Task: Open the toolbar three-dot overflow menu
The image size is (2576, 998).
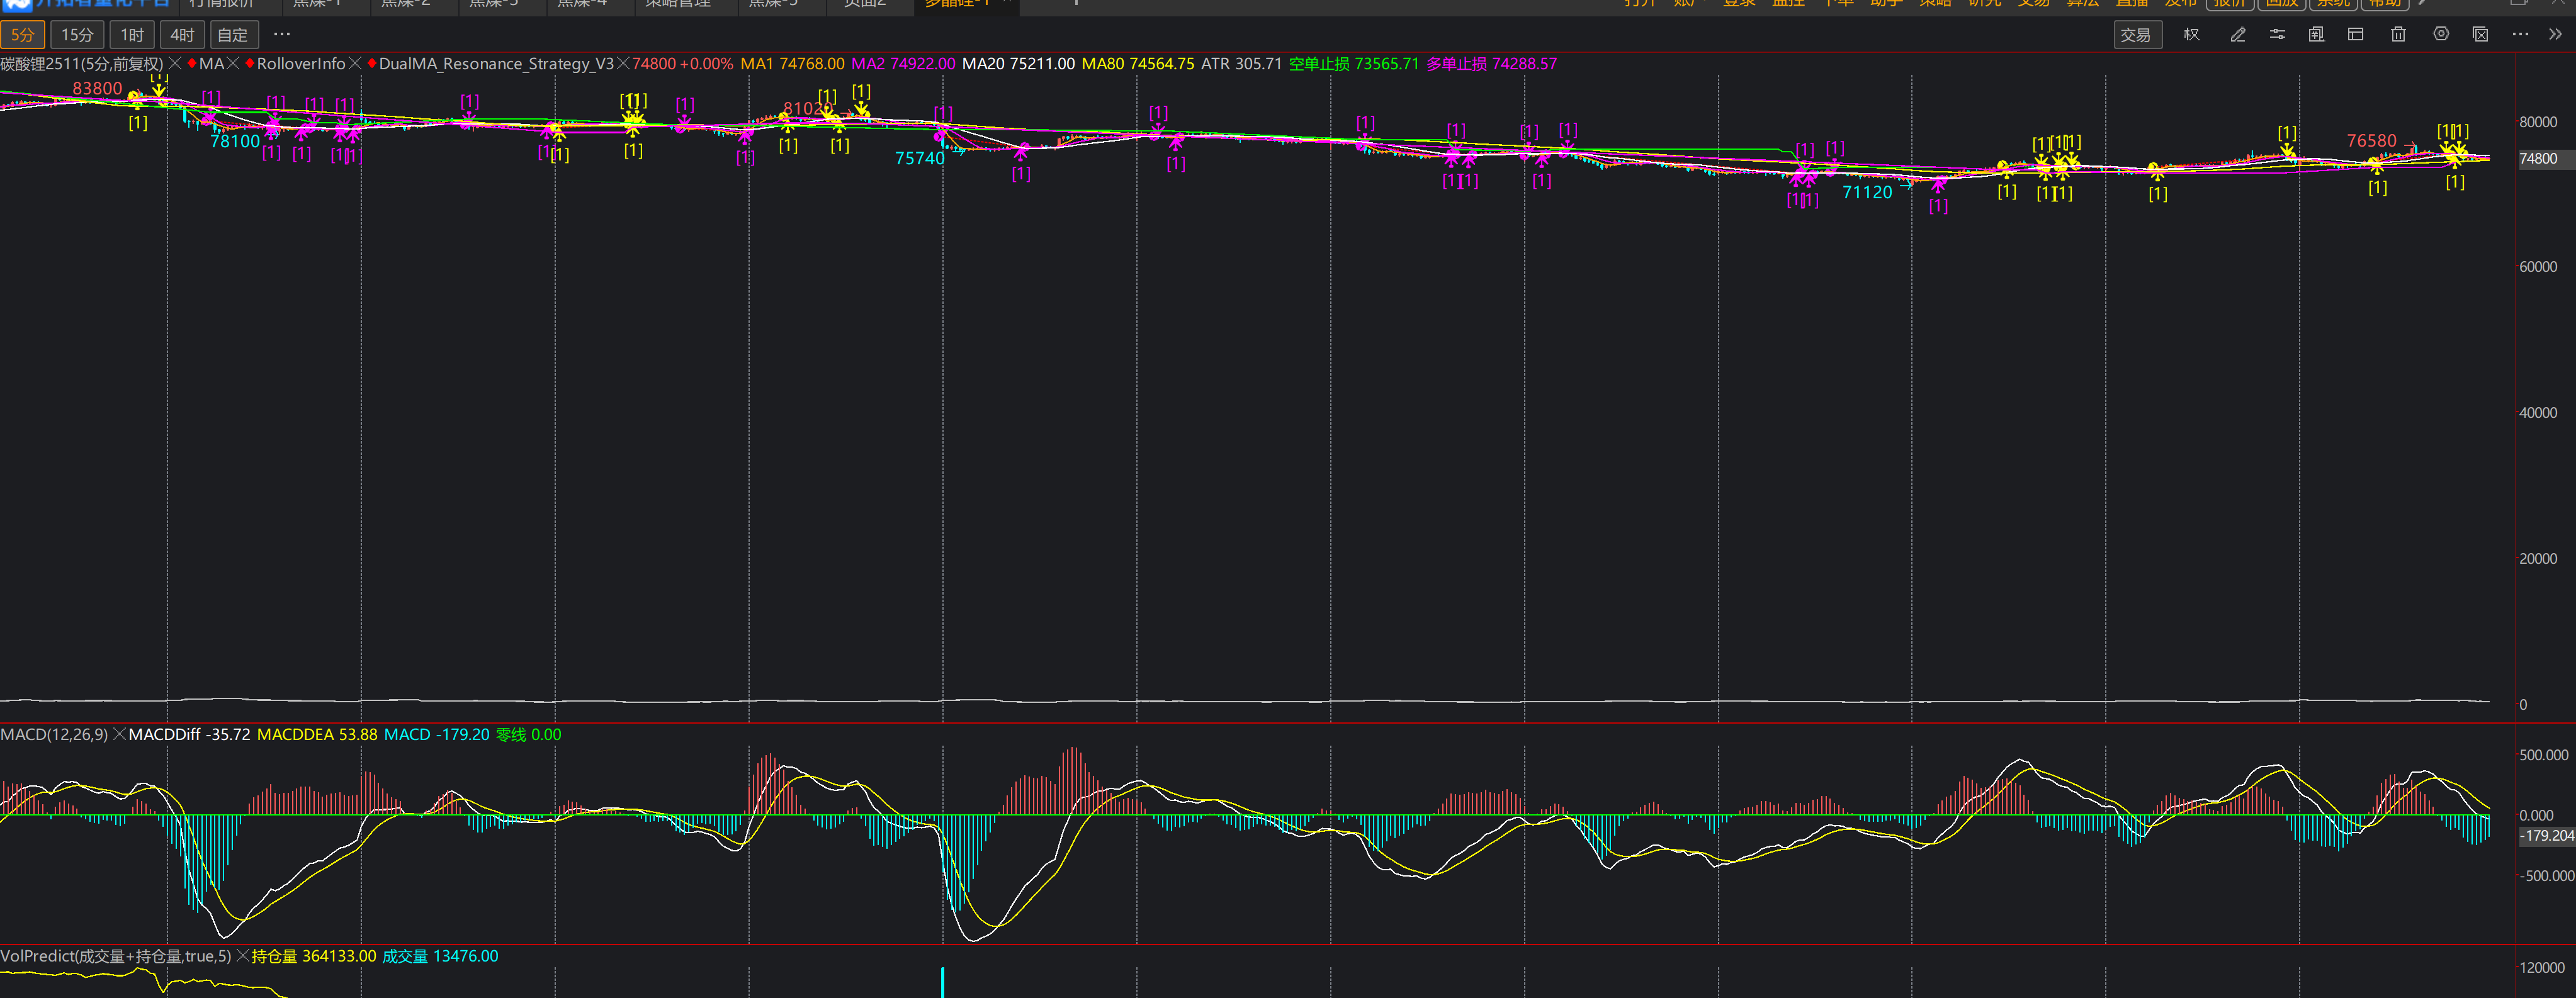Action: pos(2520,34)
